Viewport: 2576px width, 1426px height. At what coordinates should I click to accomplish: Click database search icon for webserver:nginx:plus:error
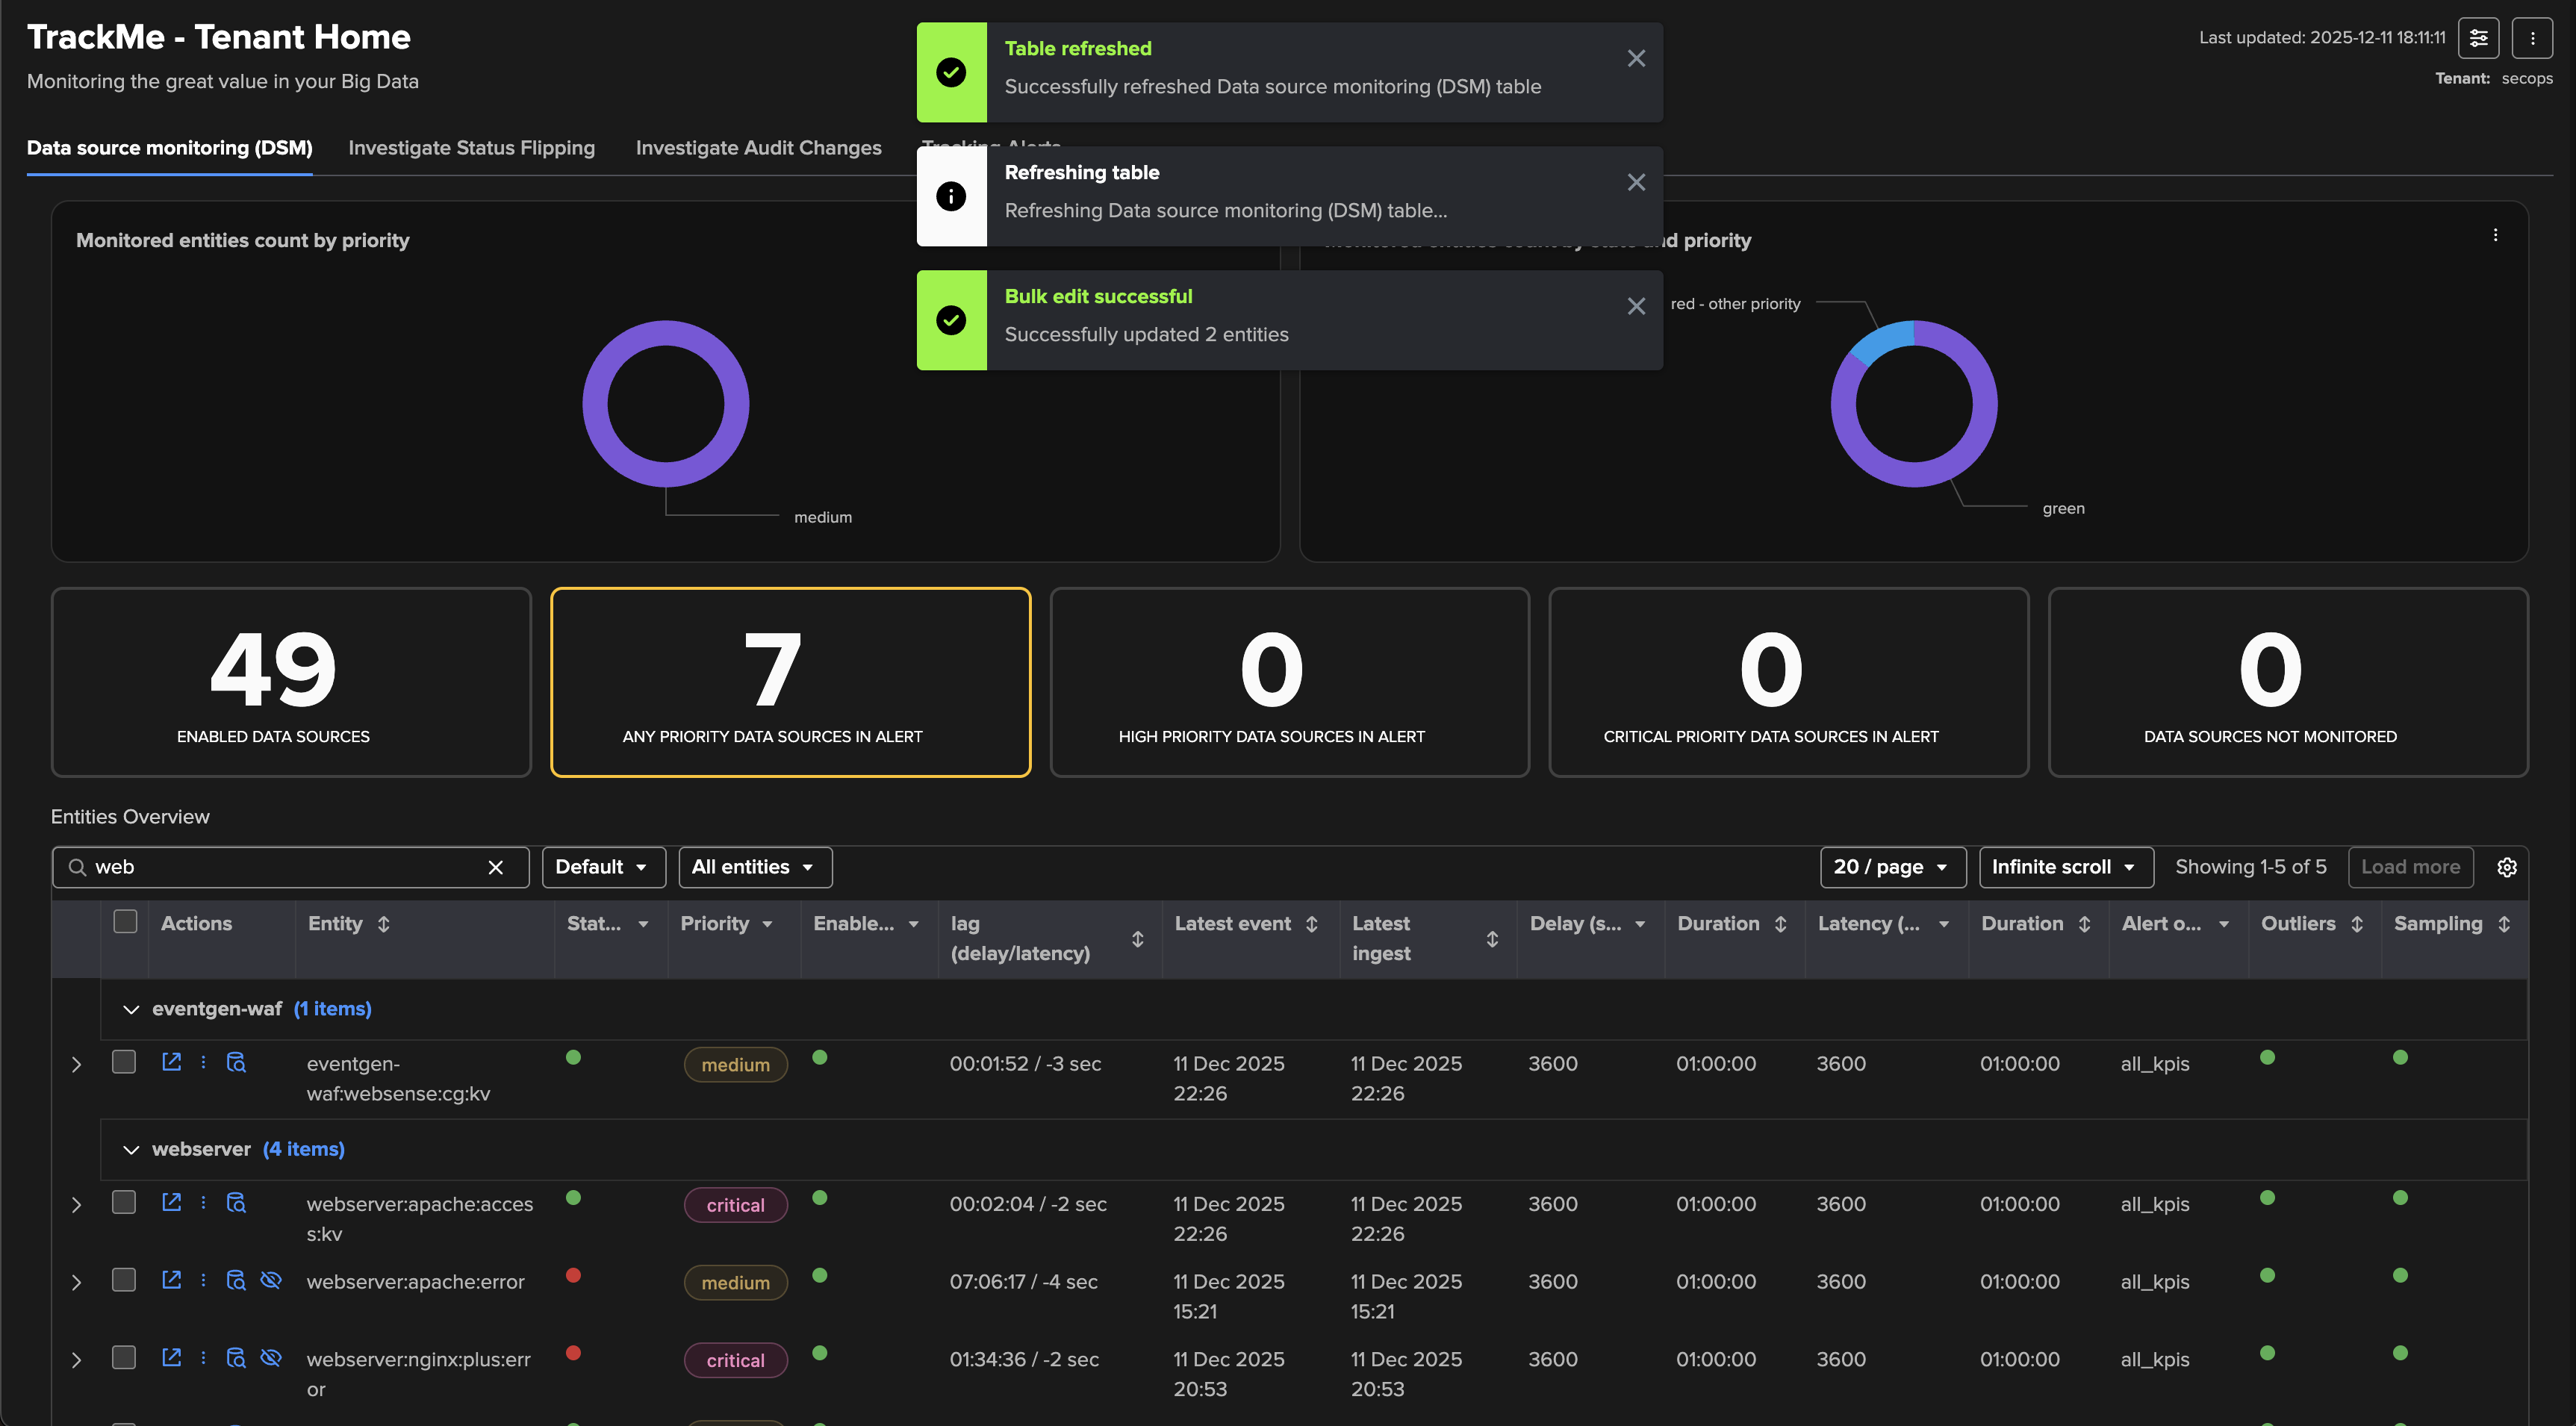(236, 1358)
